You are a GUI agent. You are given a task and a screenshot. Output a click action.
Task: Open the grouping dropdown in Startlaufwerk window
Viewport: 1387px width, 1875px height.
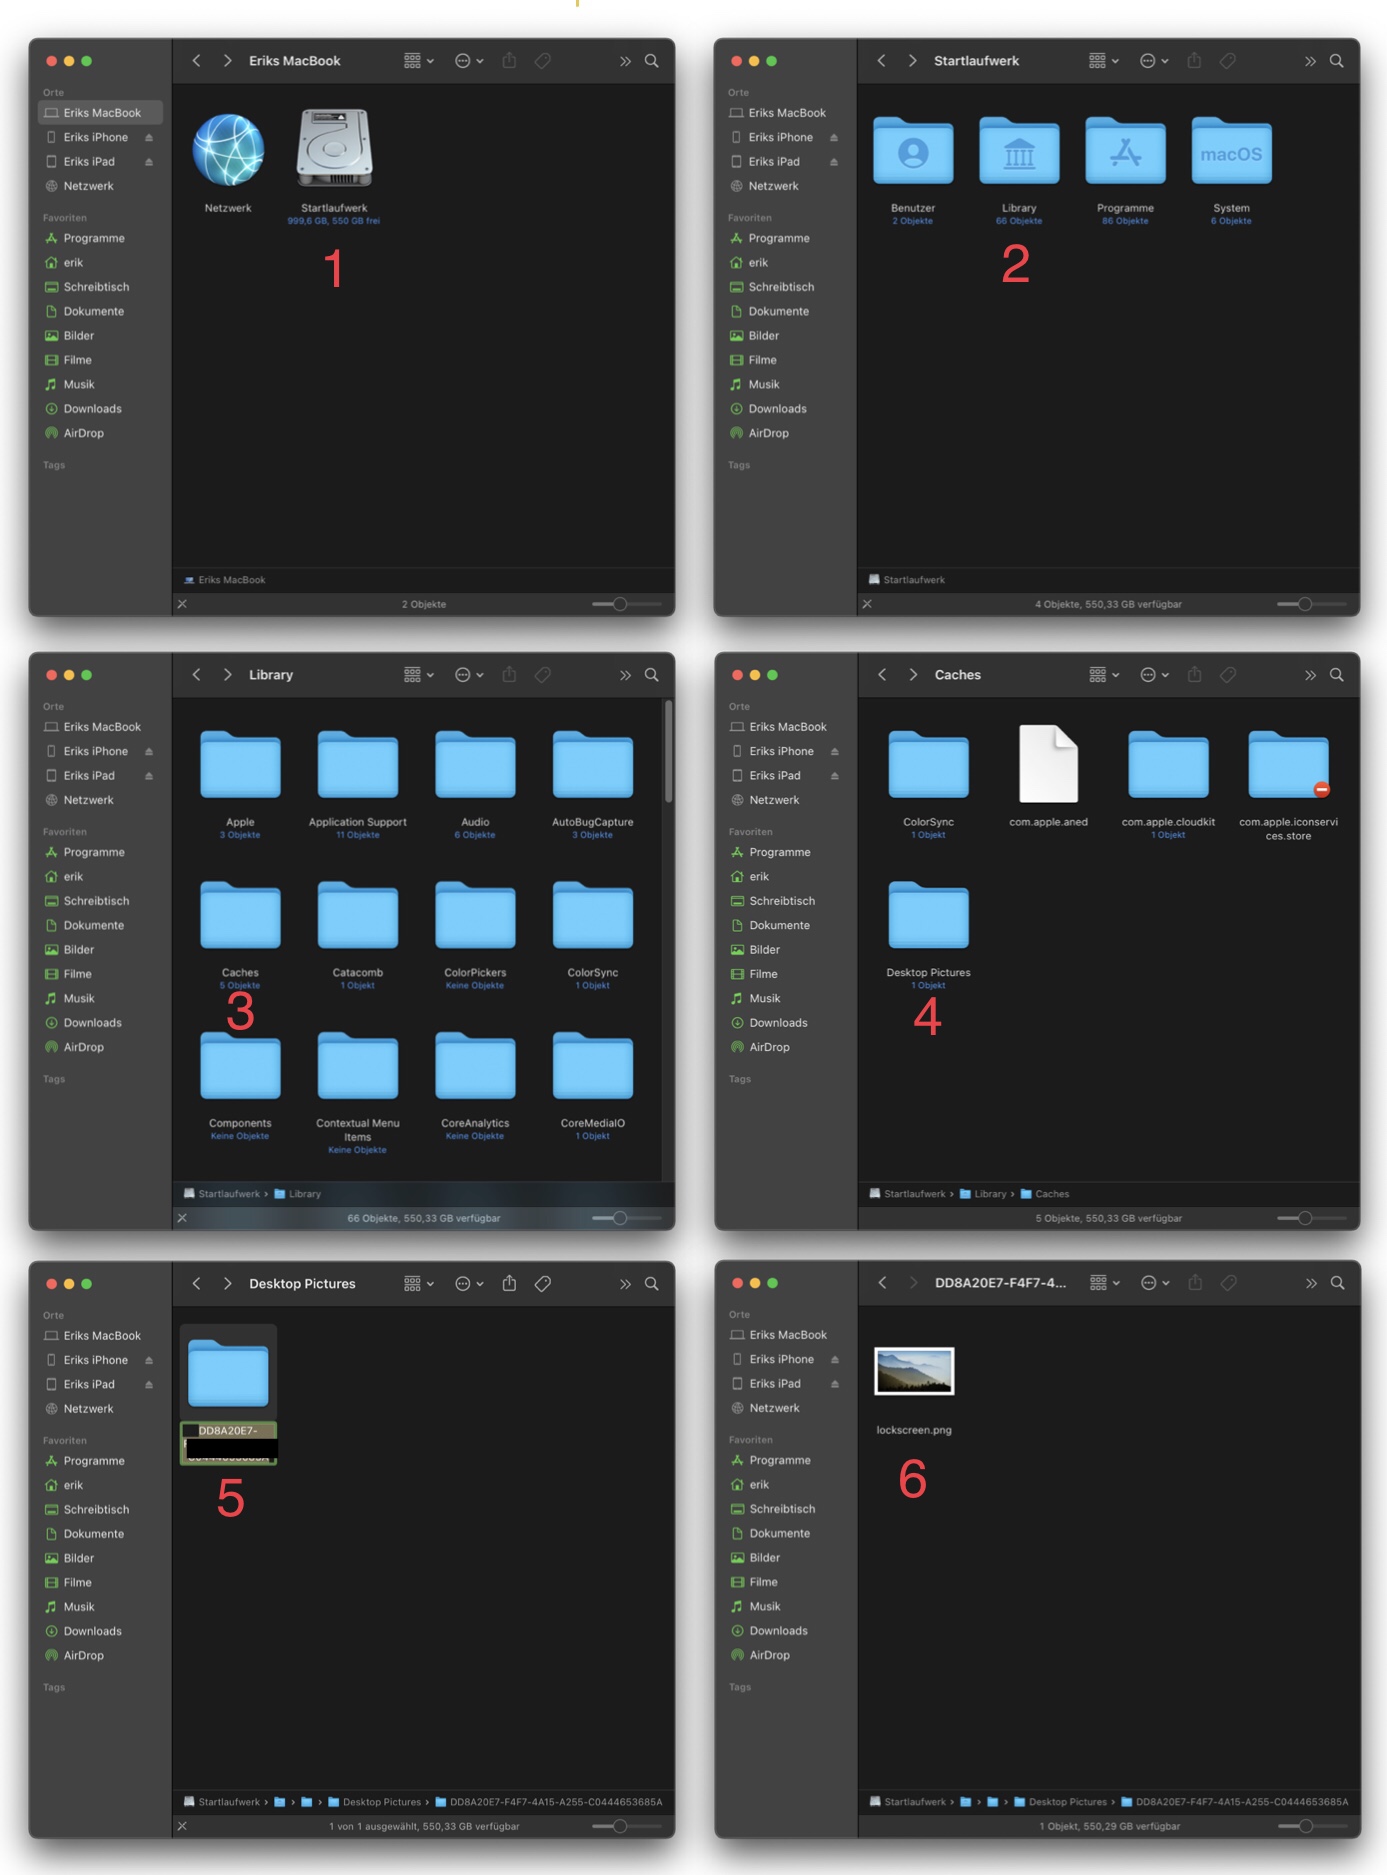click(x=1104, y=61)
